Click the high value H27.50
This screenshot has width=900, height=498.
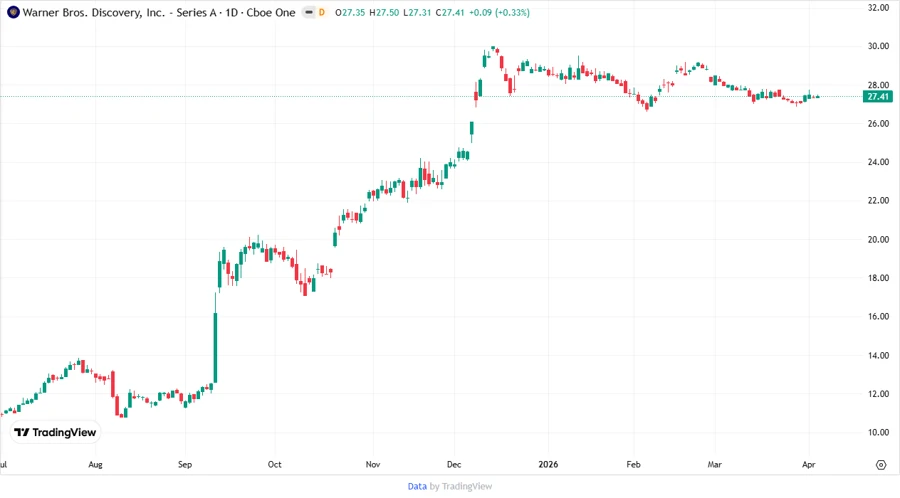(384, 13)
